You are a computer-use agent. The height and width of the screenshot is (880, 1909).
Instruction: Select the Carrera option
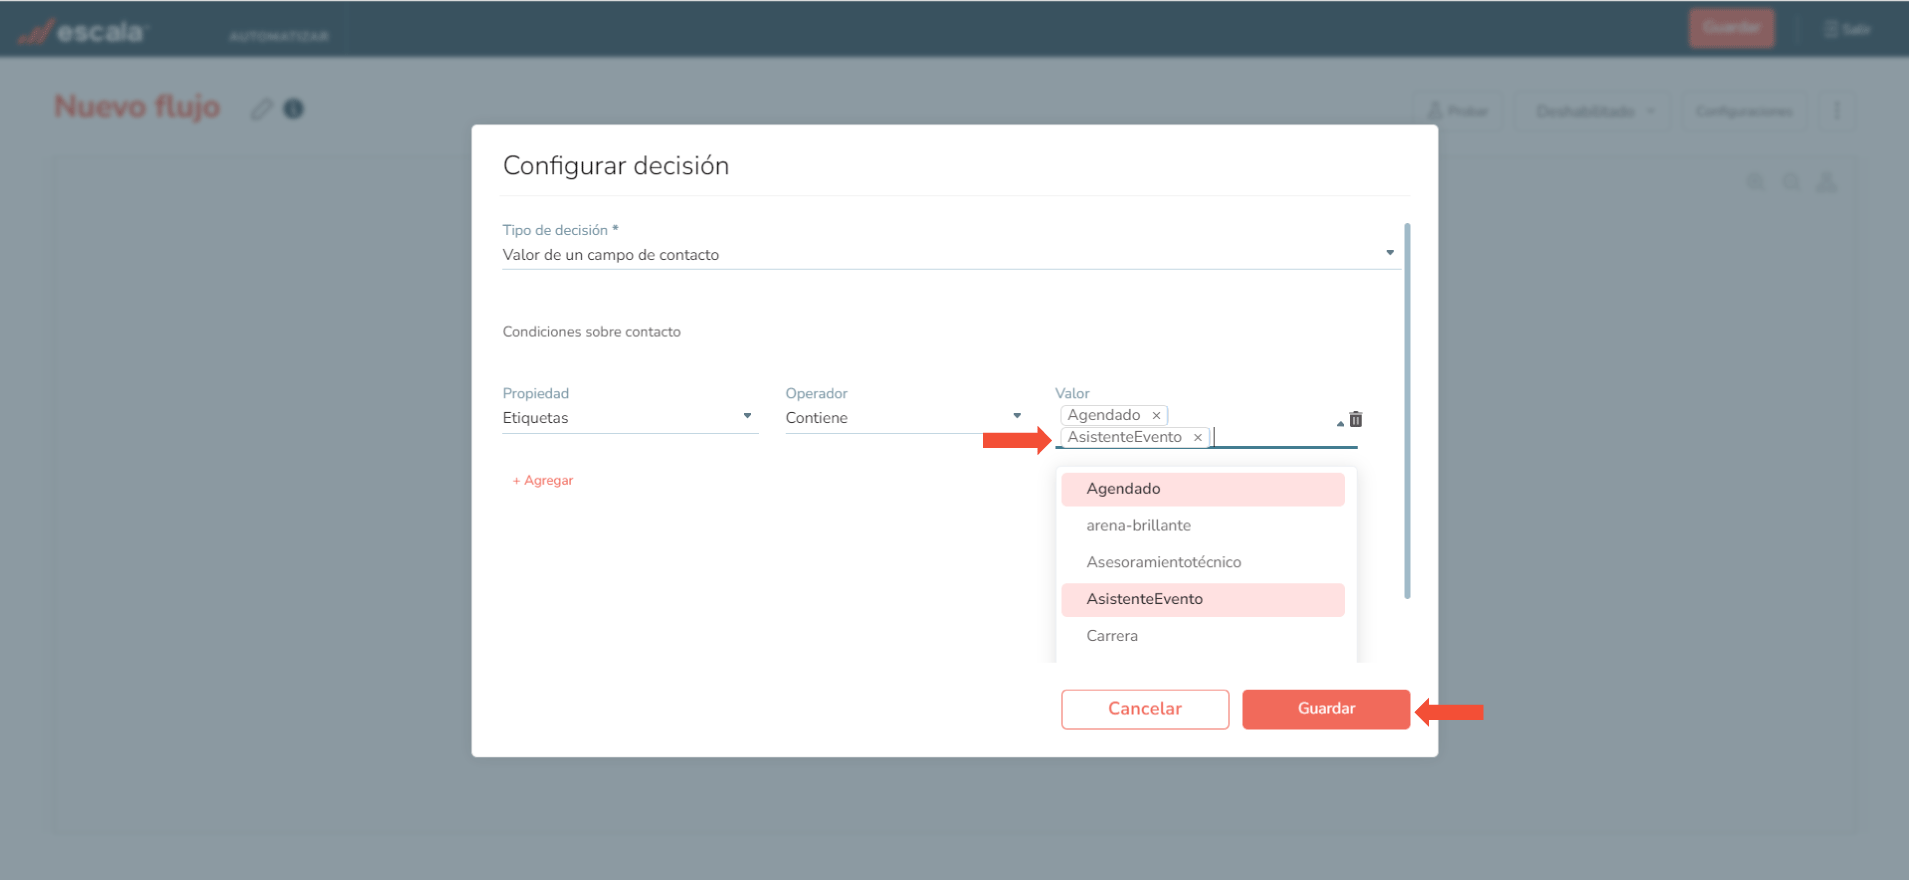coord(1203,636)
